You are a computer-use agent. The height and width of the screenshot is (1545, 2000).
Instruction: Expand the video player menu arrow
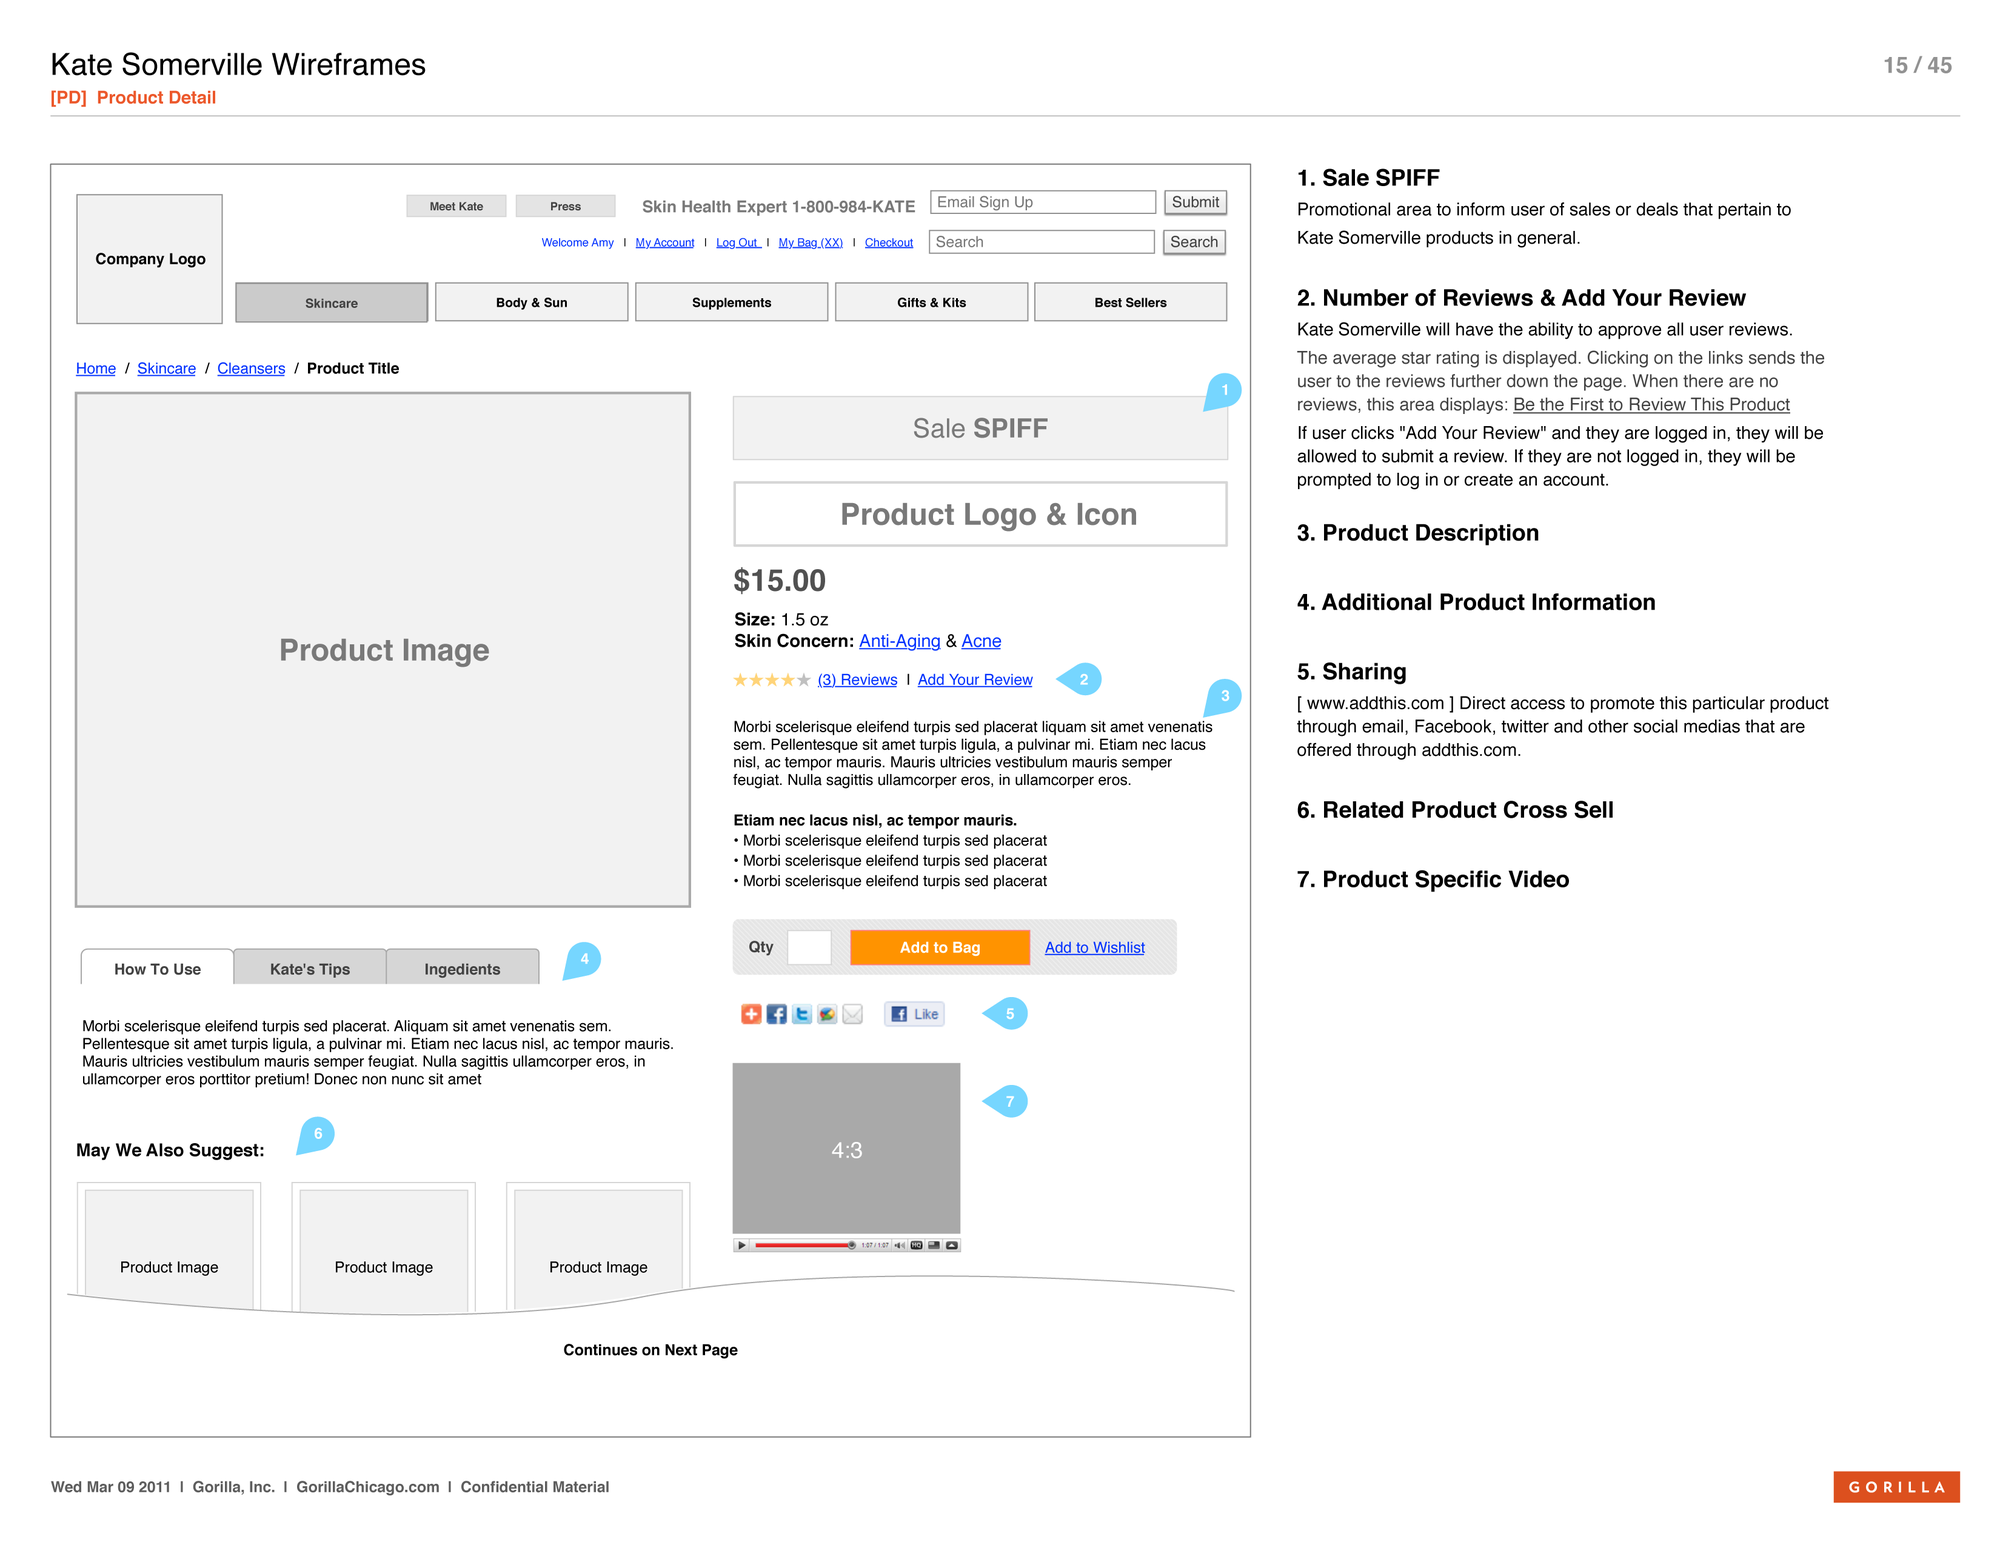click(952, 1245)
